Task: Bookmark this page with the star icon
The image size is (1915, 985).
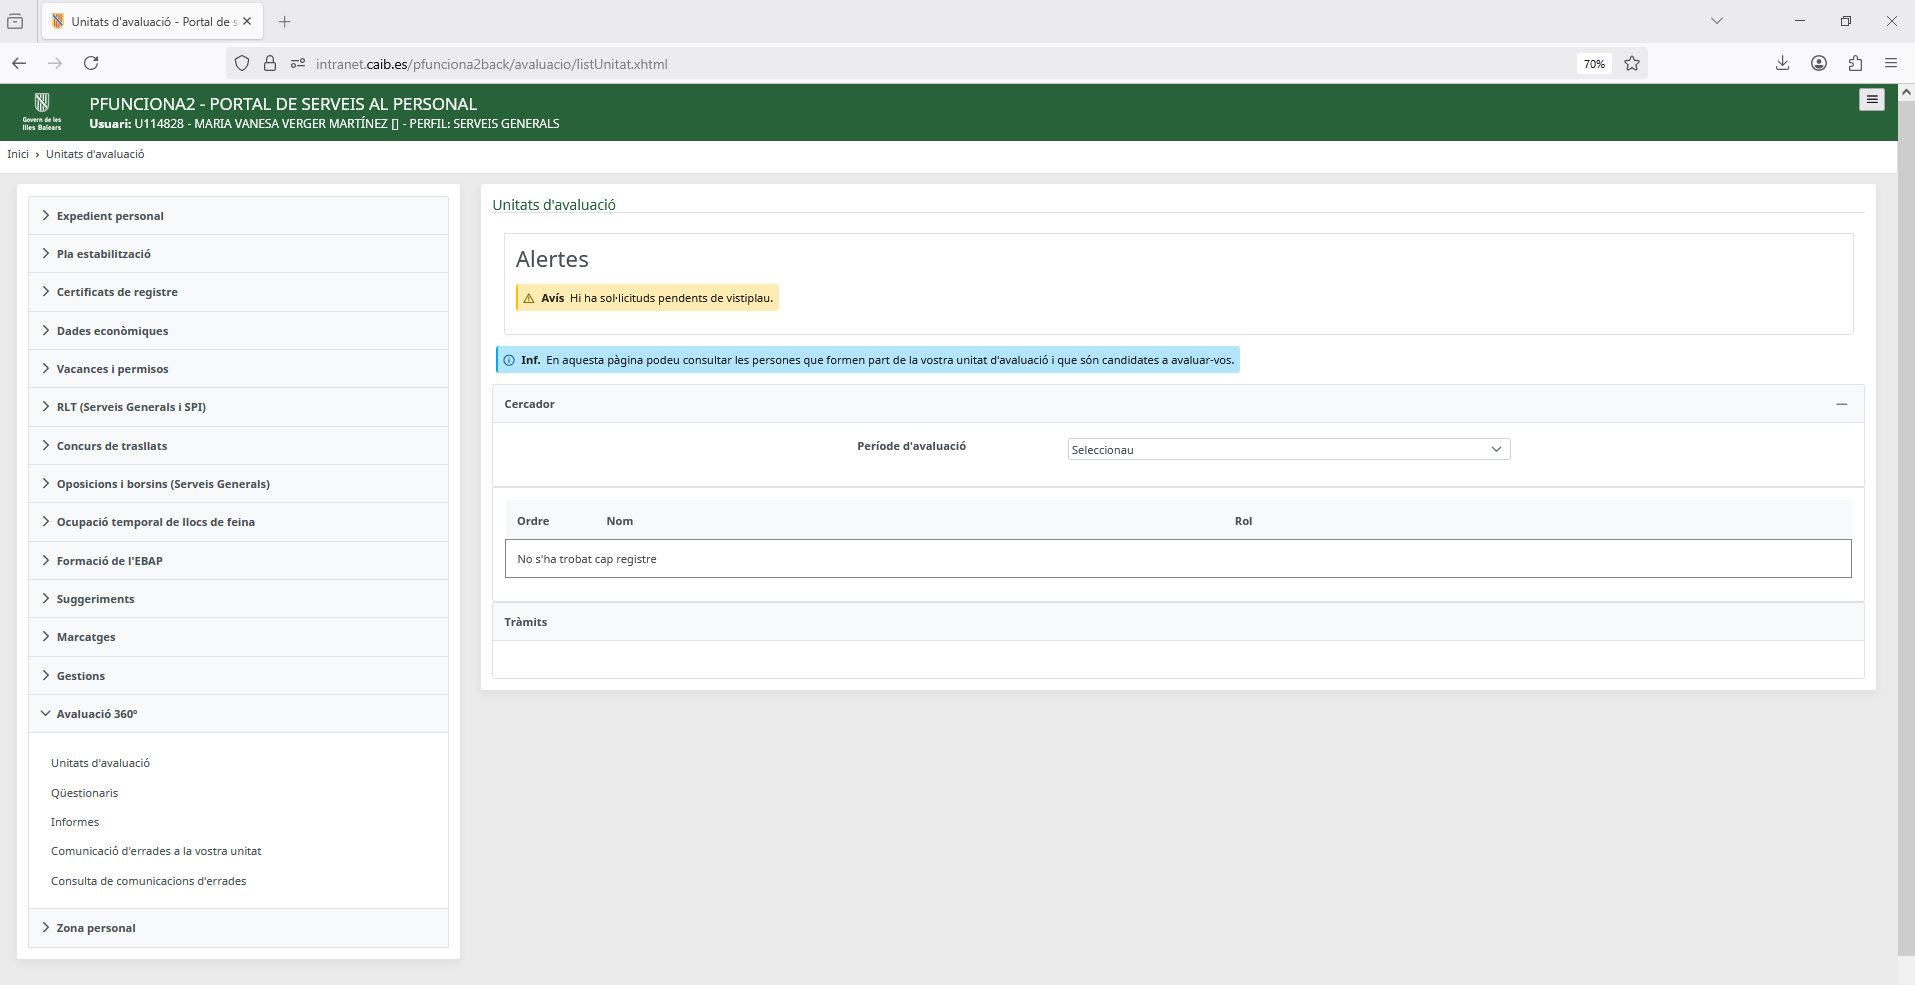Action: pyautogui.click(x=1632, y=64)
